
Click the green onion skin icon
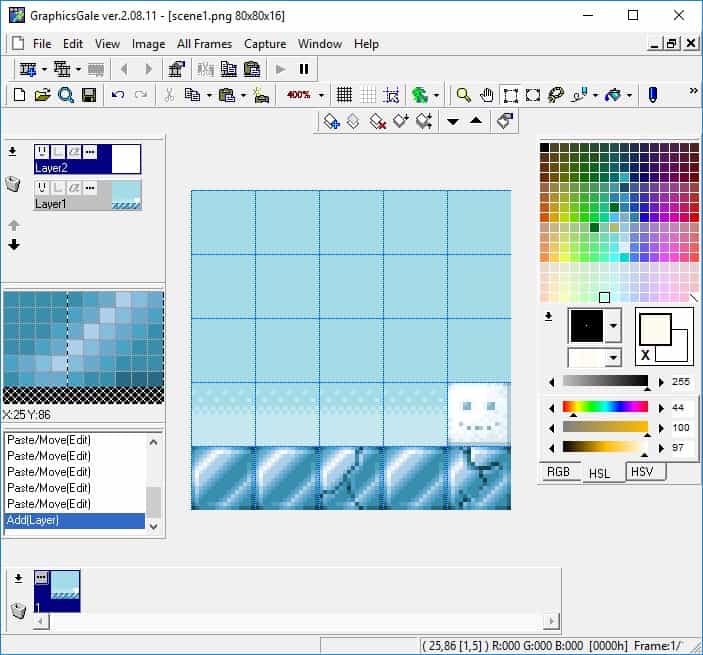[x=420, y=95]
